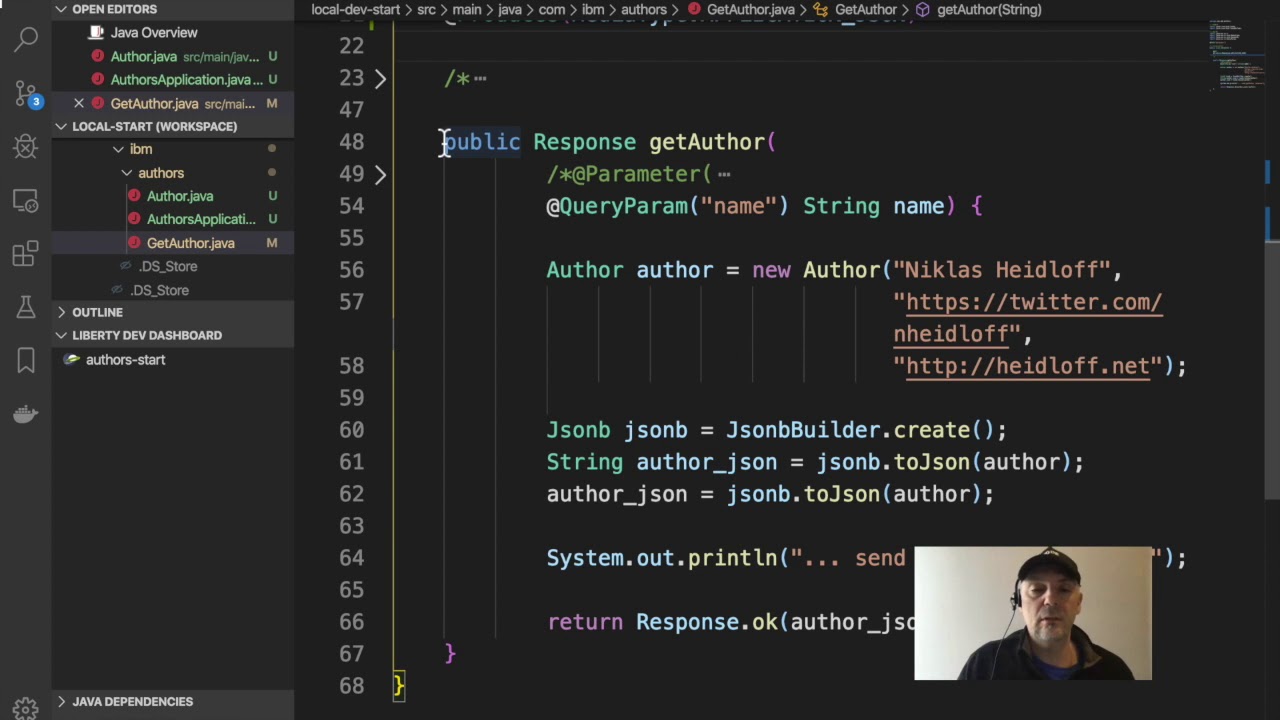Open the Search view in activity bar
Image resolution: width=1280 pixels, height=720 pixels.
coord(26,40)
